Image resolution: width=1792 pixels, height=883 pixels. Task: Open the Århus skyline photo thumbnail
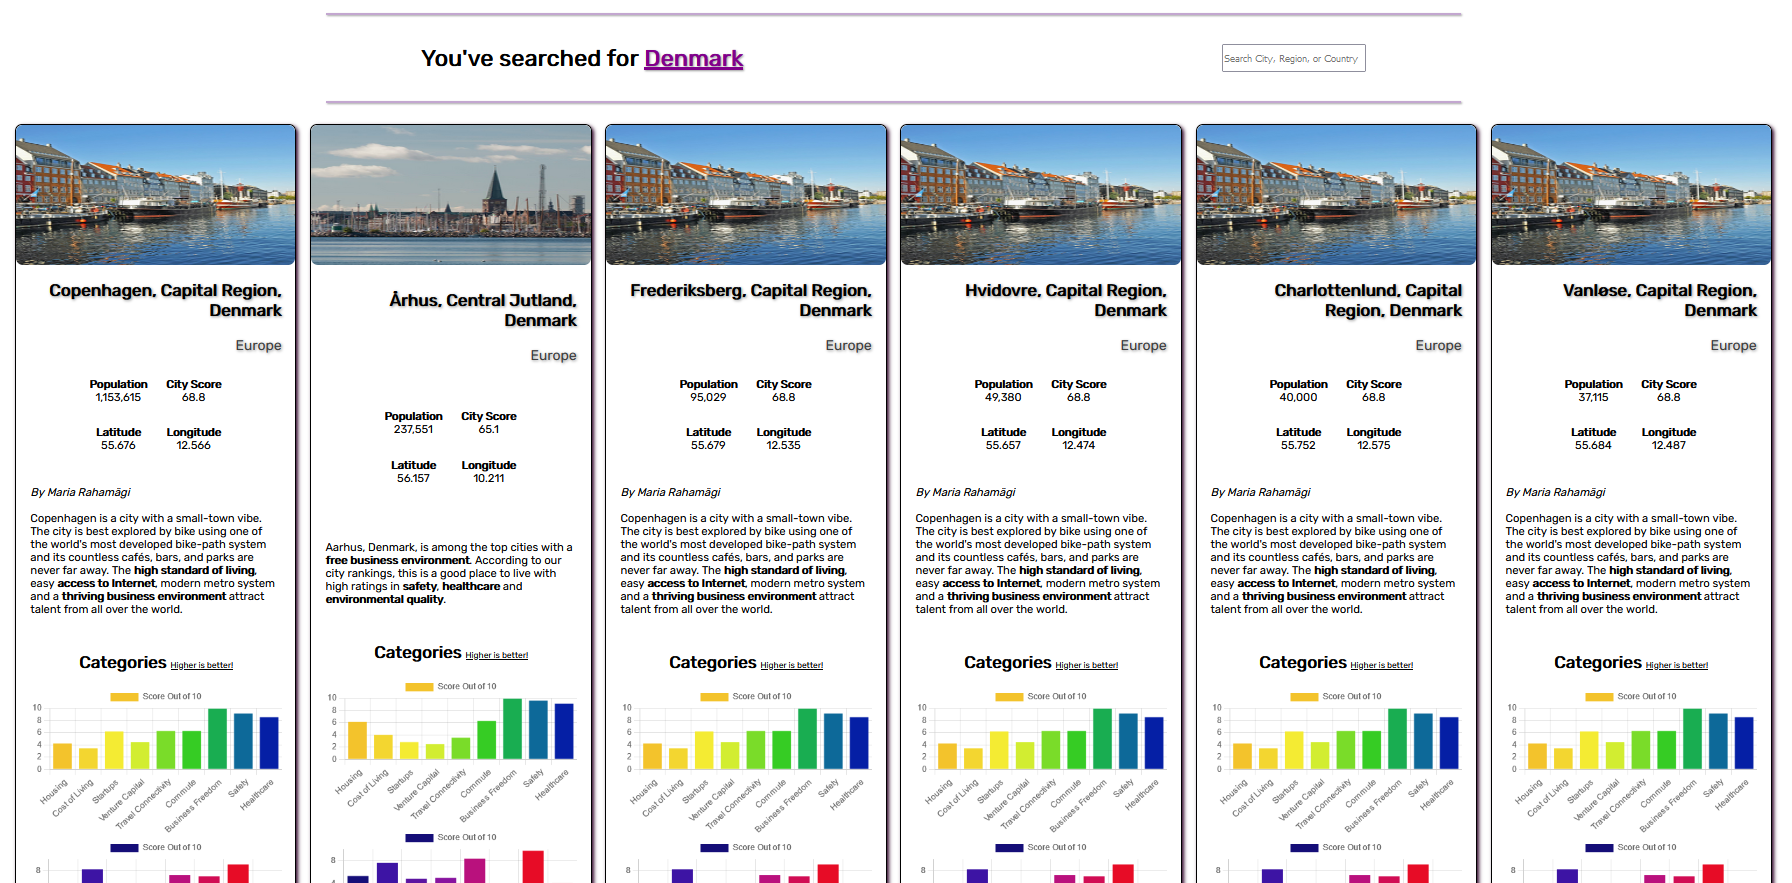(x=451, y=195)
